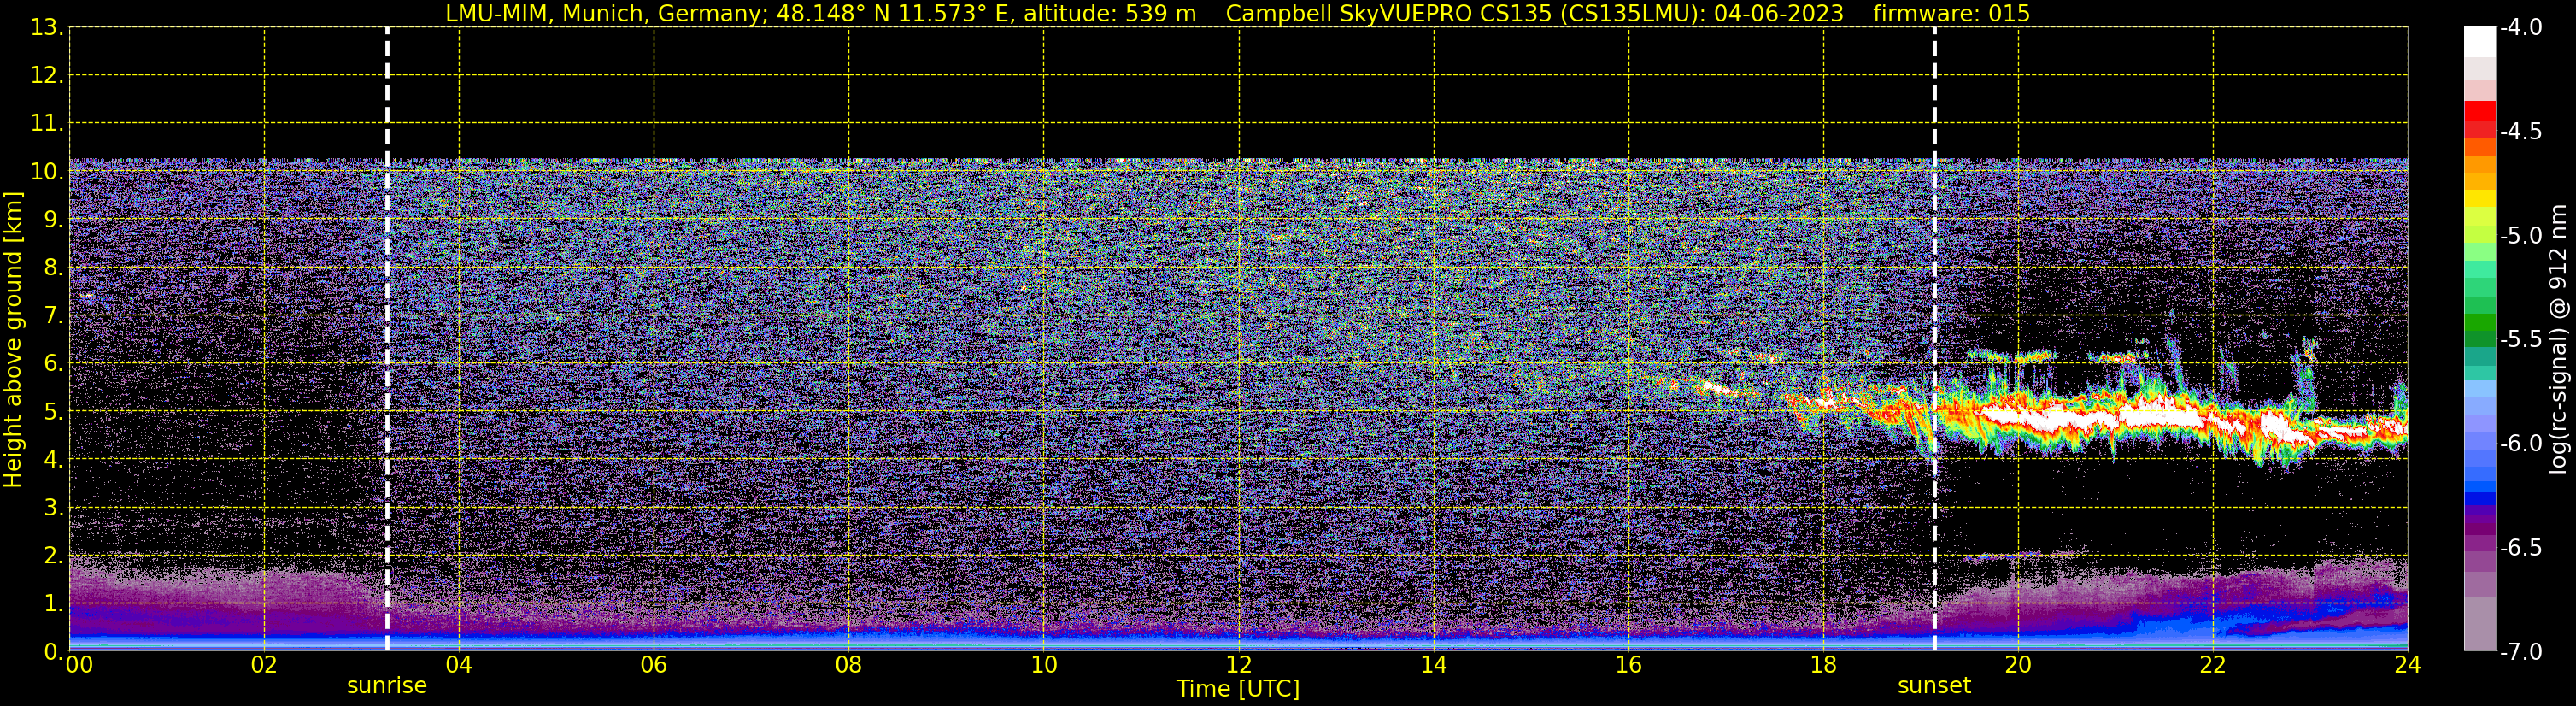Click the time axis tick label '04'
Image resolution: width=2576 pixels, height=706 pixels.
[x=459, y=665]
